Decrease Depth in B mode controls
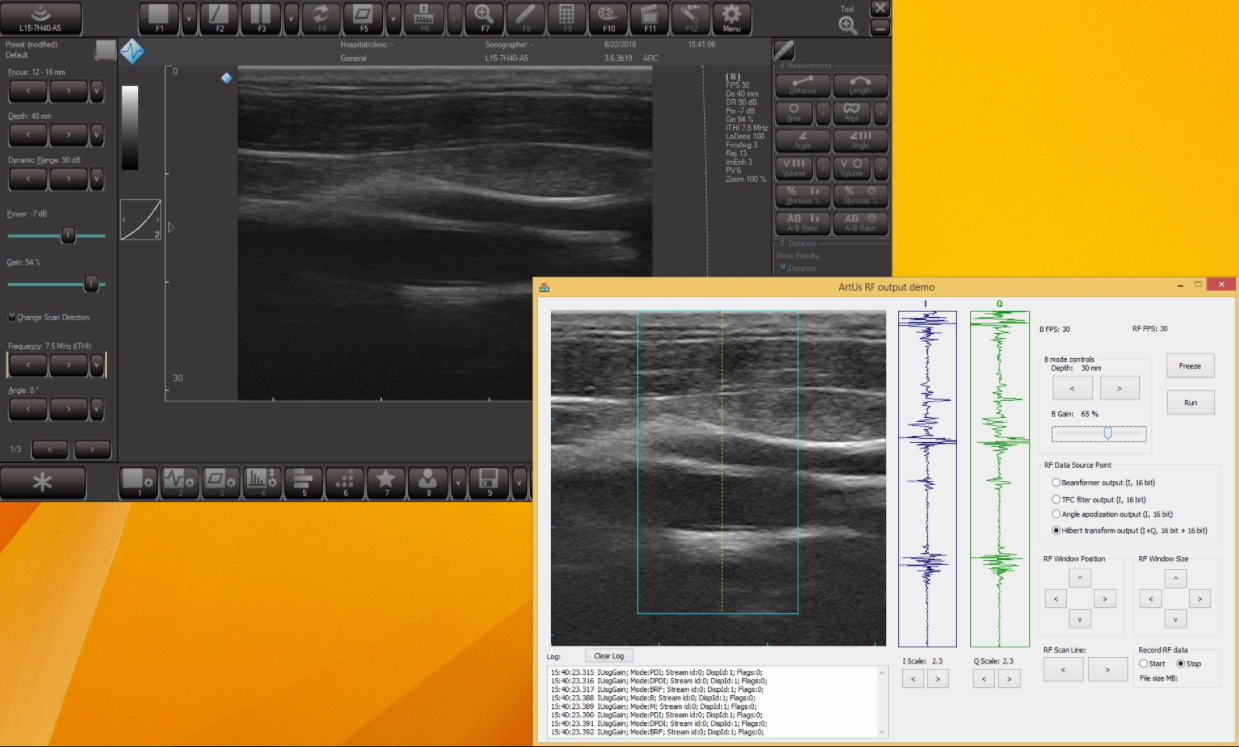 pyautogui.click(x=1072, y=388)
